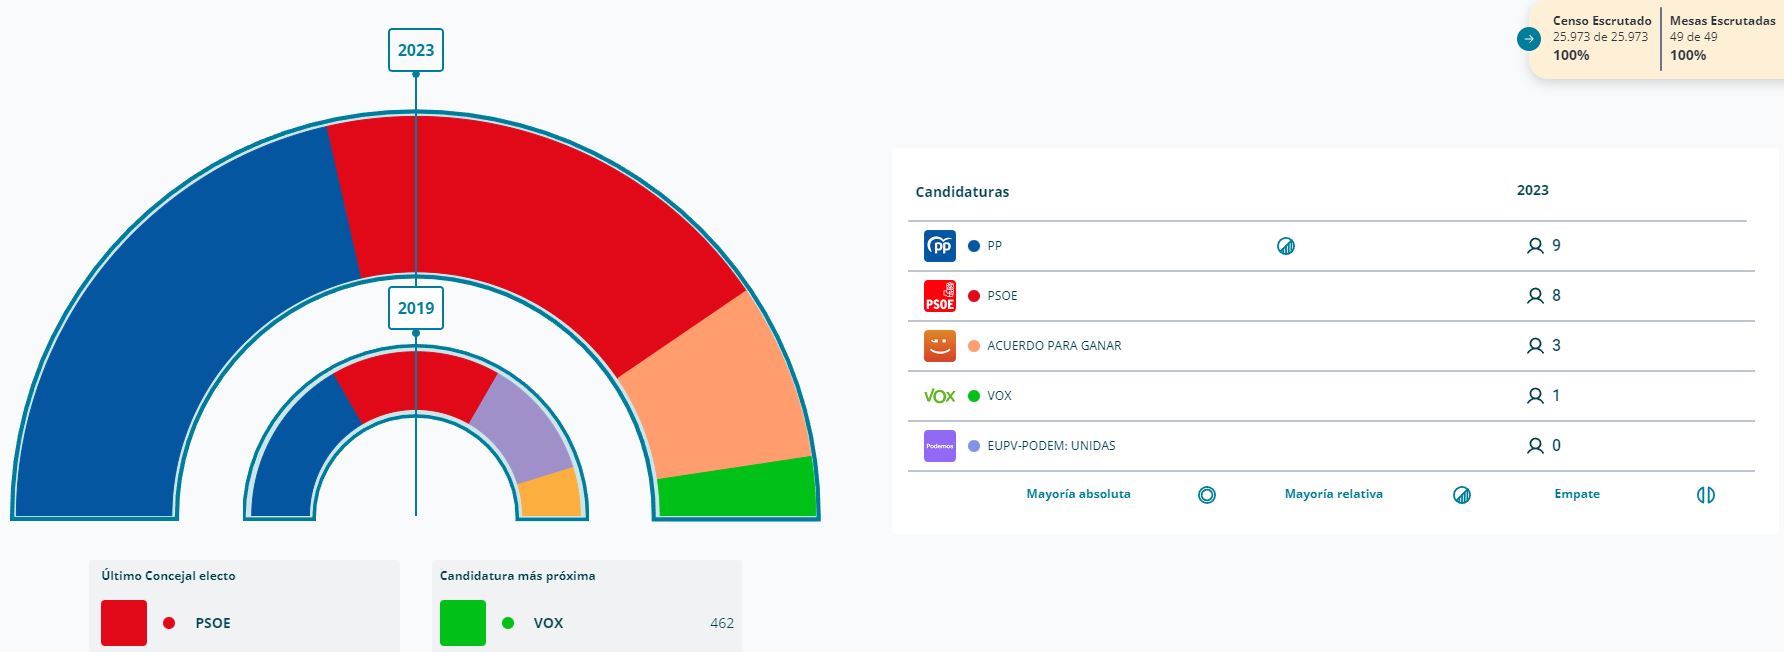
Task: Click the VOX party logo icon
Action: pyautogui.click(x=940, y=396)
